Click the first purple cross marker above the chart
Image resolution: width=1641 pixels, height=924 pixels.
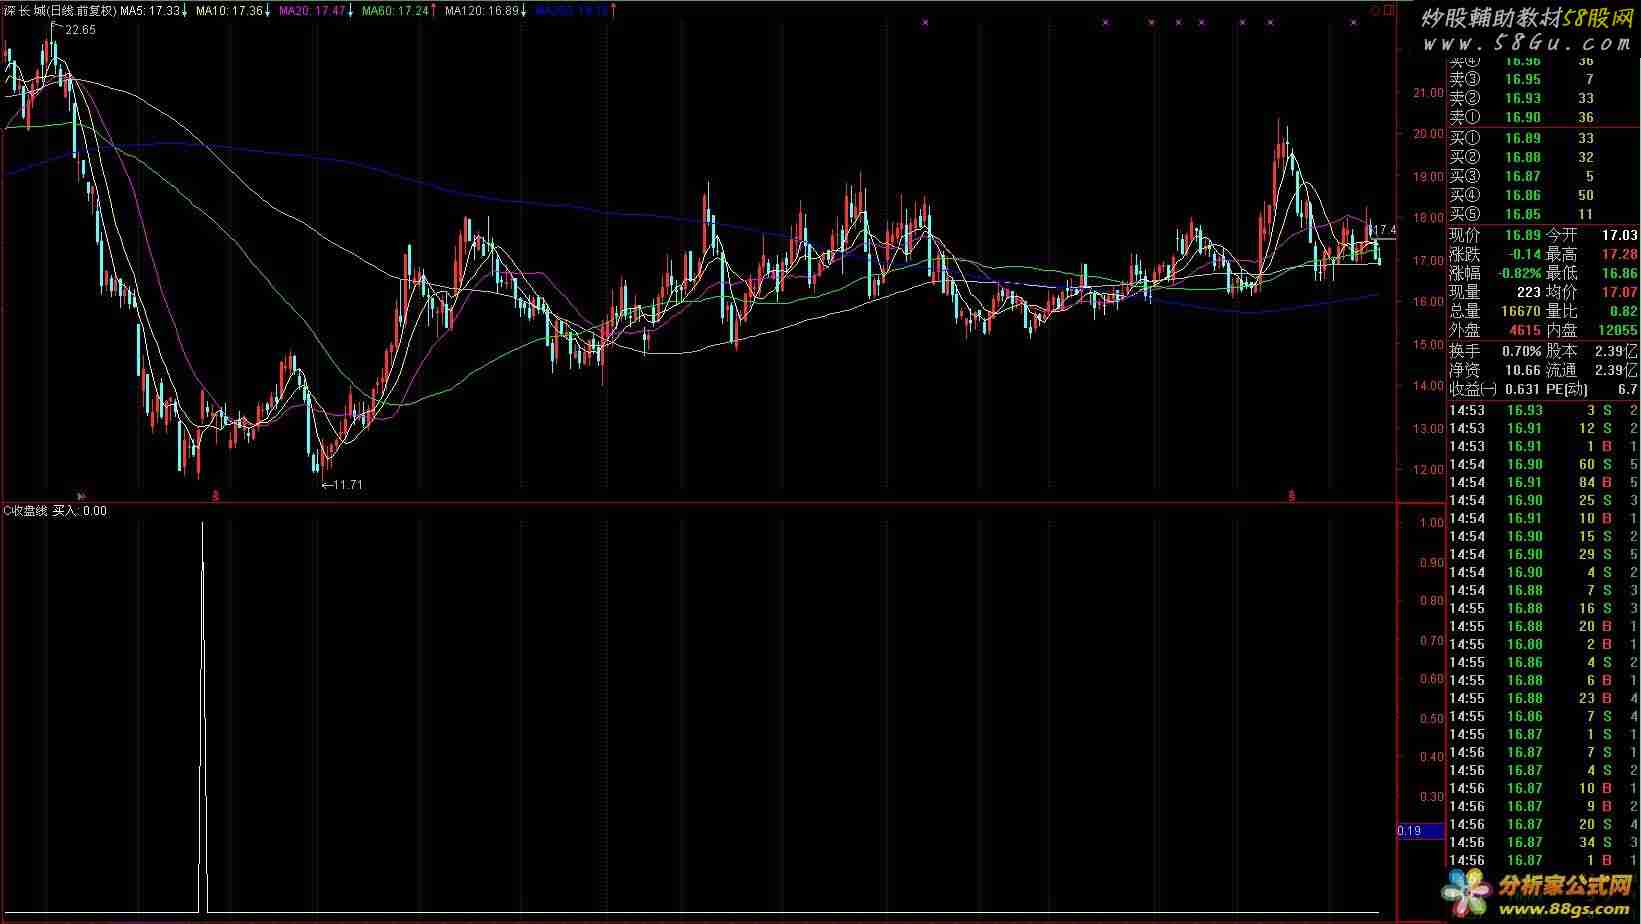925,22
